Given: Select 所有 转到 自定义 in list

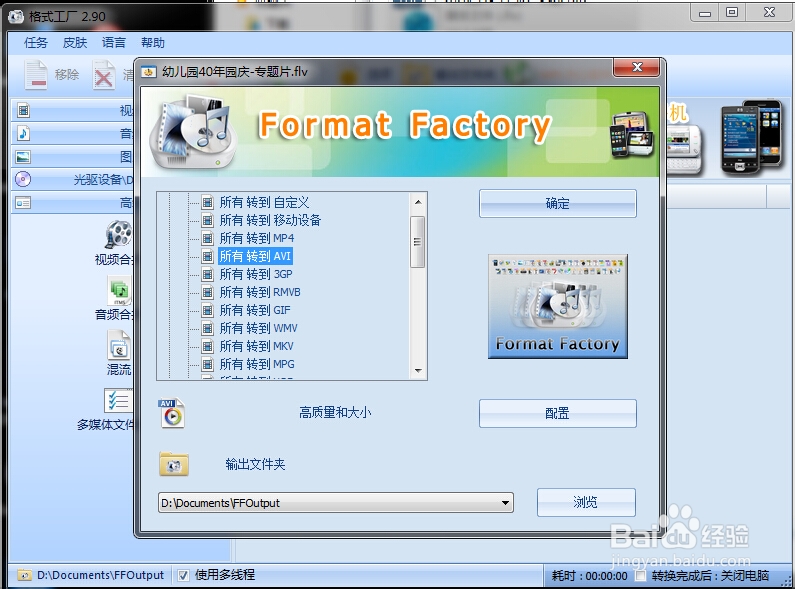Looking at the screenshot, I should pos(264,203).
